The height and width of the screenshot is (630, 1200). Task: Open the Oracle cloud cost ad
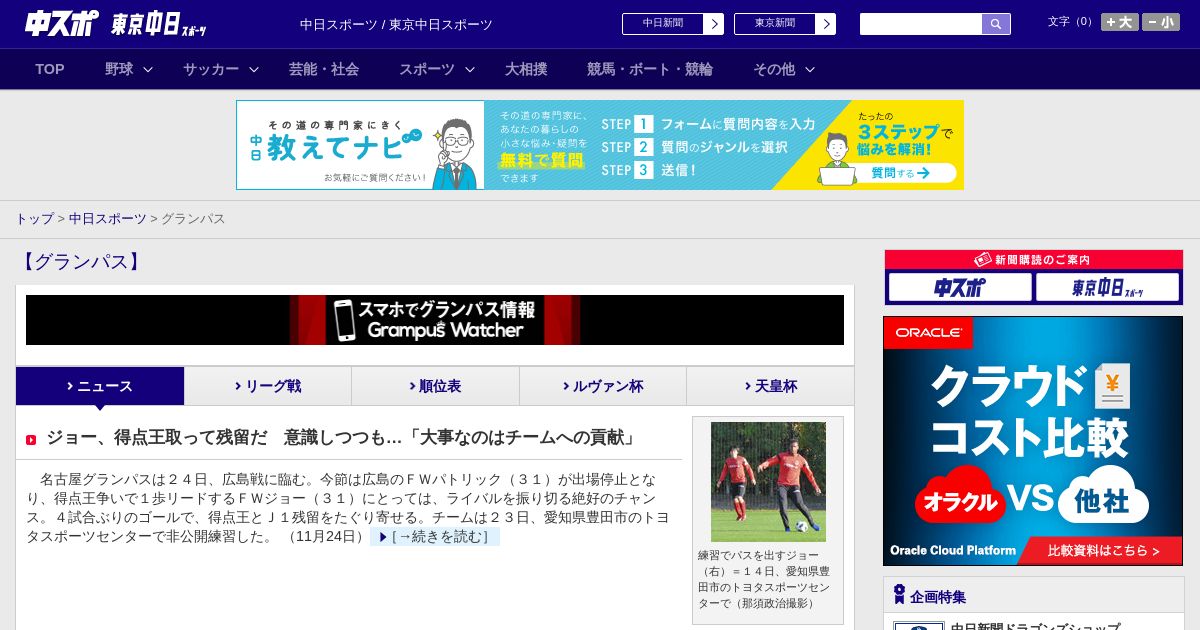click(1033, 441)
